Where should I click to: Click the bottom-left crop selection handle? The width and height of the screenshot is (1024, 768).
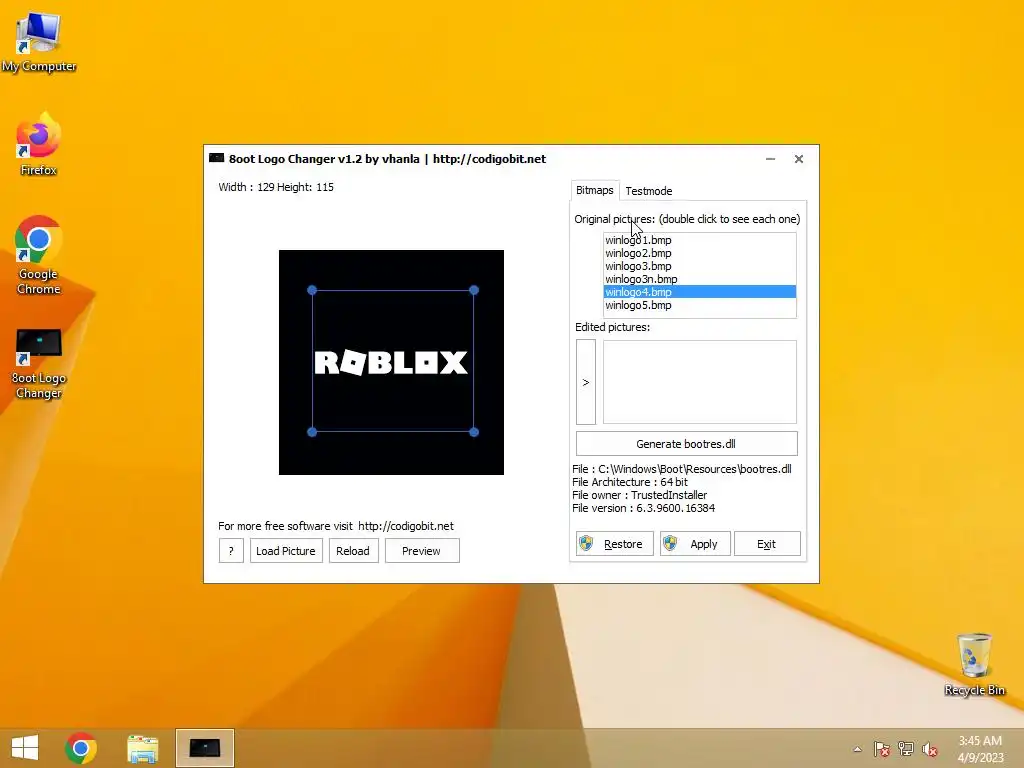312,432
